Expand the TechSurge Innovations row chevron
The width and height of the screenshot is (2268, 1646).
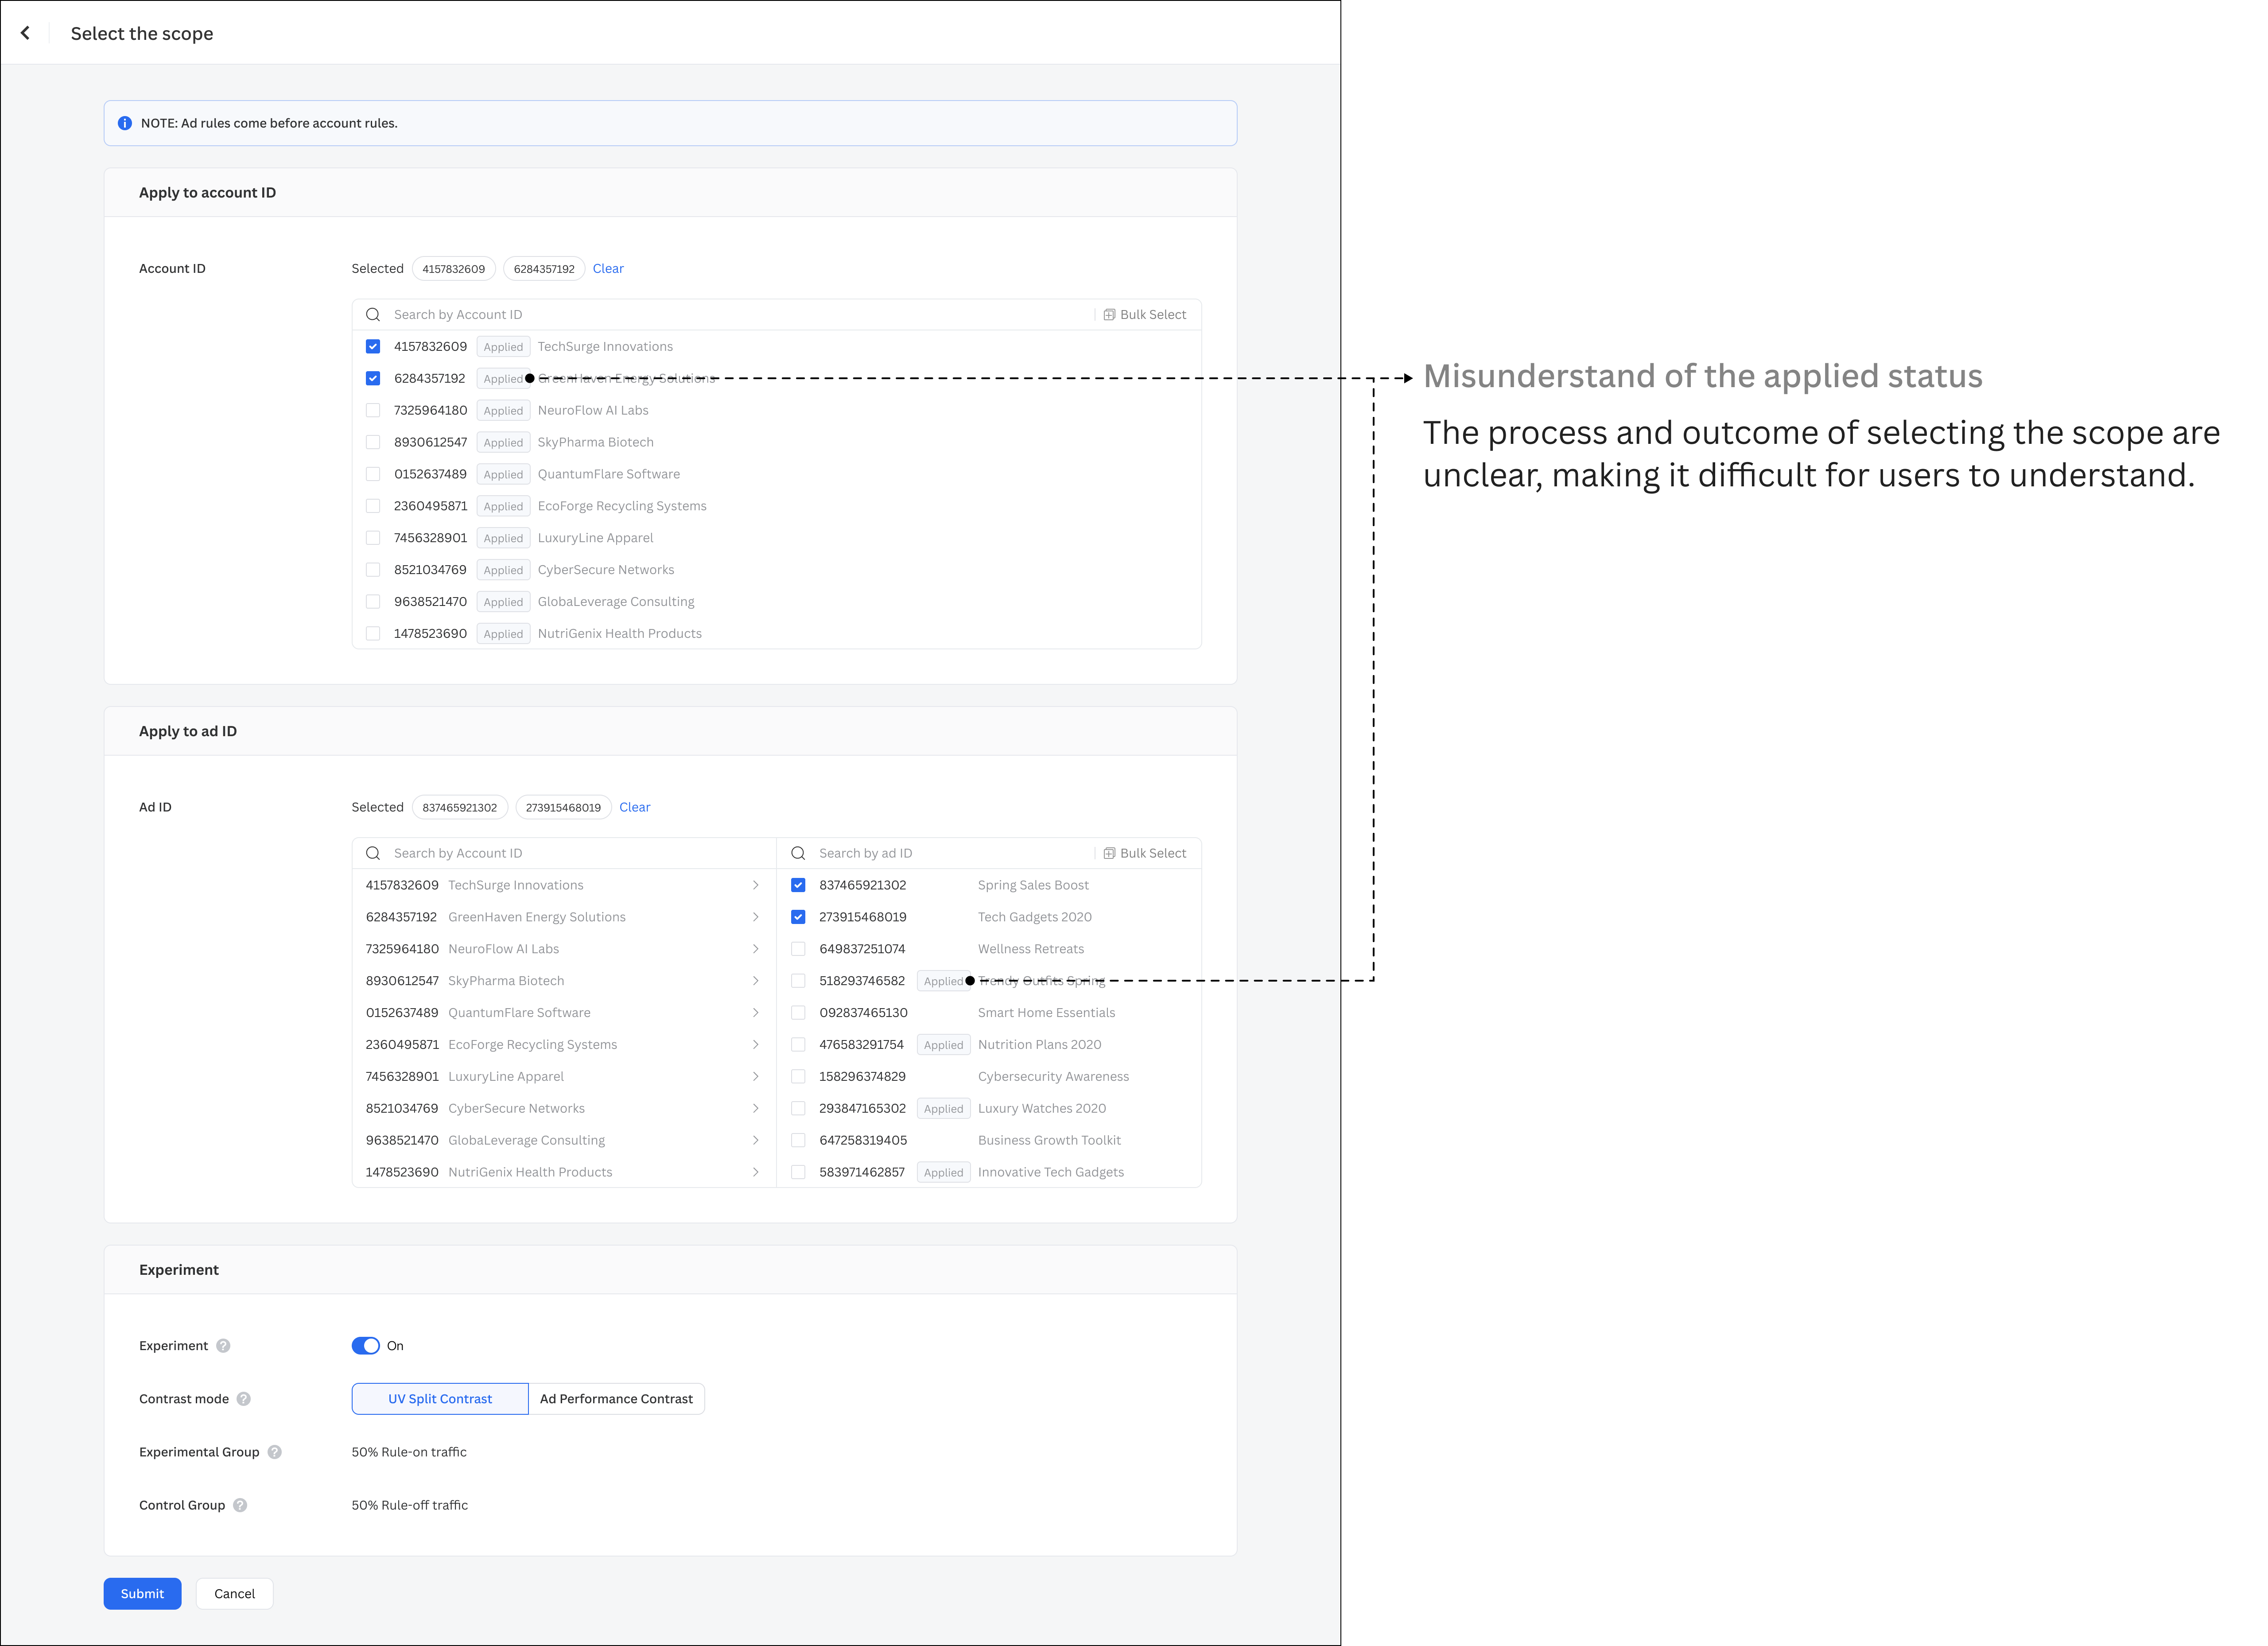tap(755, 885)
